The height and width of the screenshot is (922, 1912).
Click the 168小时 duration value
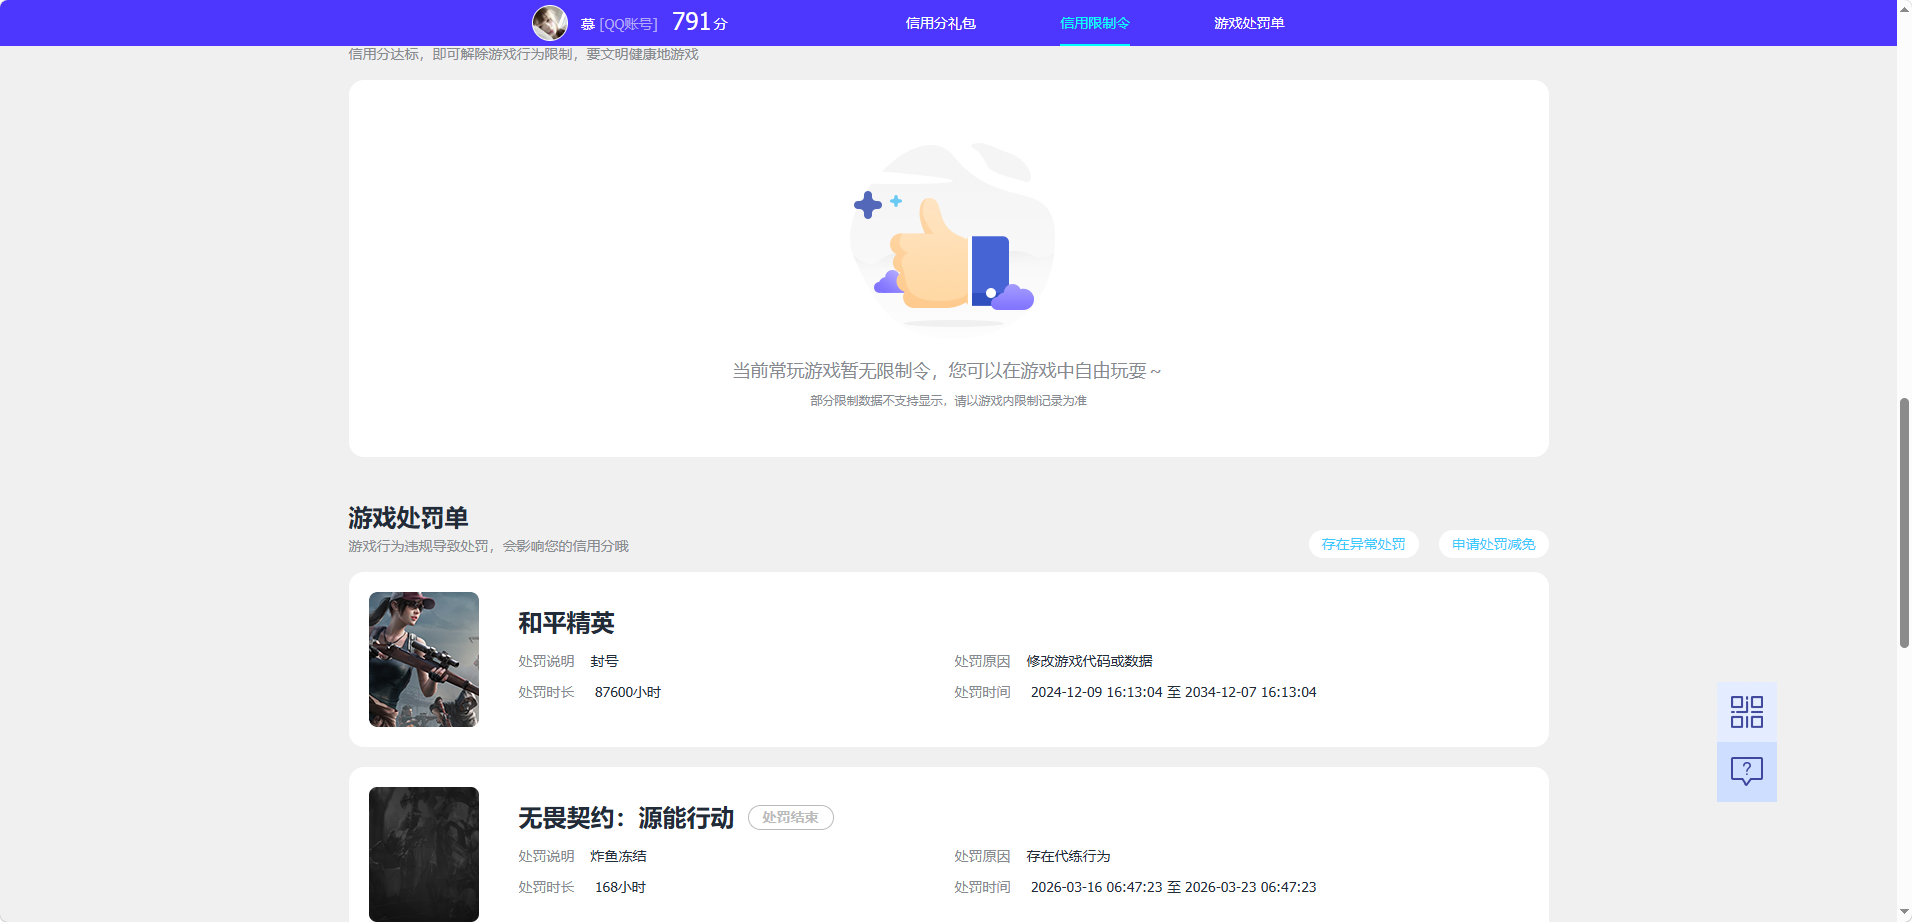[x=620, y=887]
